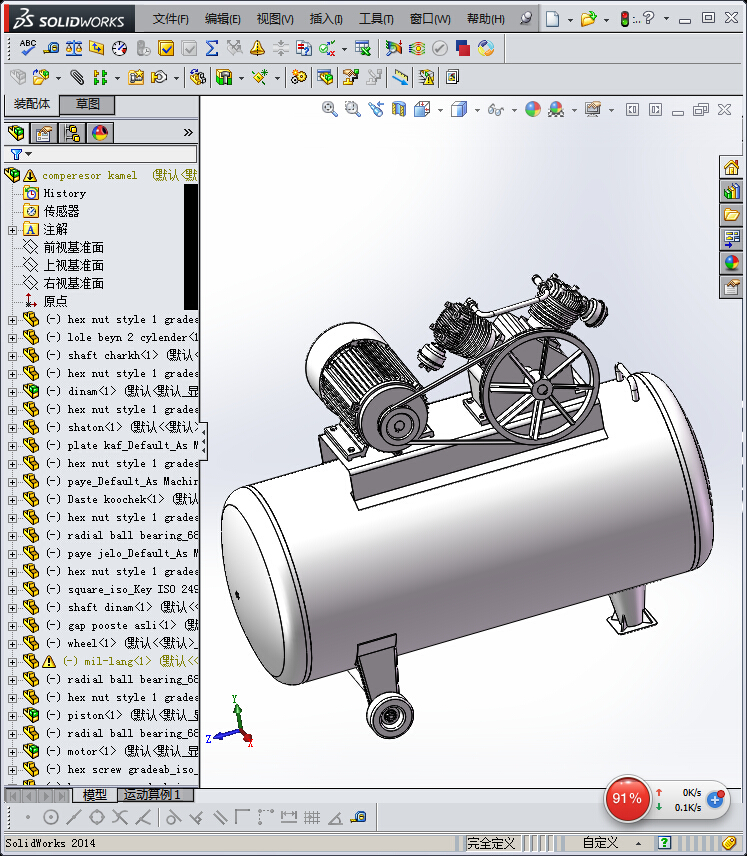The width and height of the screenshot is (747, 856).
Task: Select the 前视基准面 plane
Action: click(x=73, y=248)
